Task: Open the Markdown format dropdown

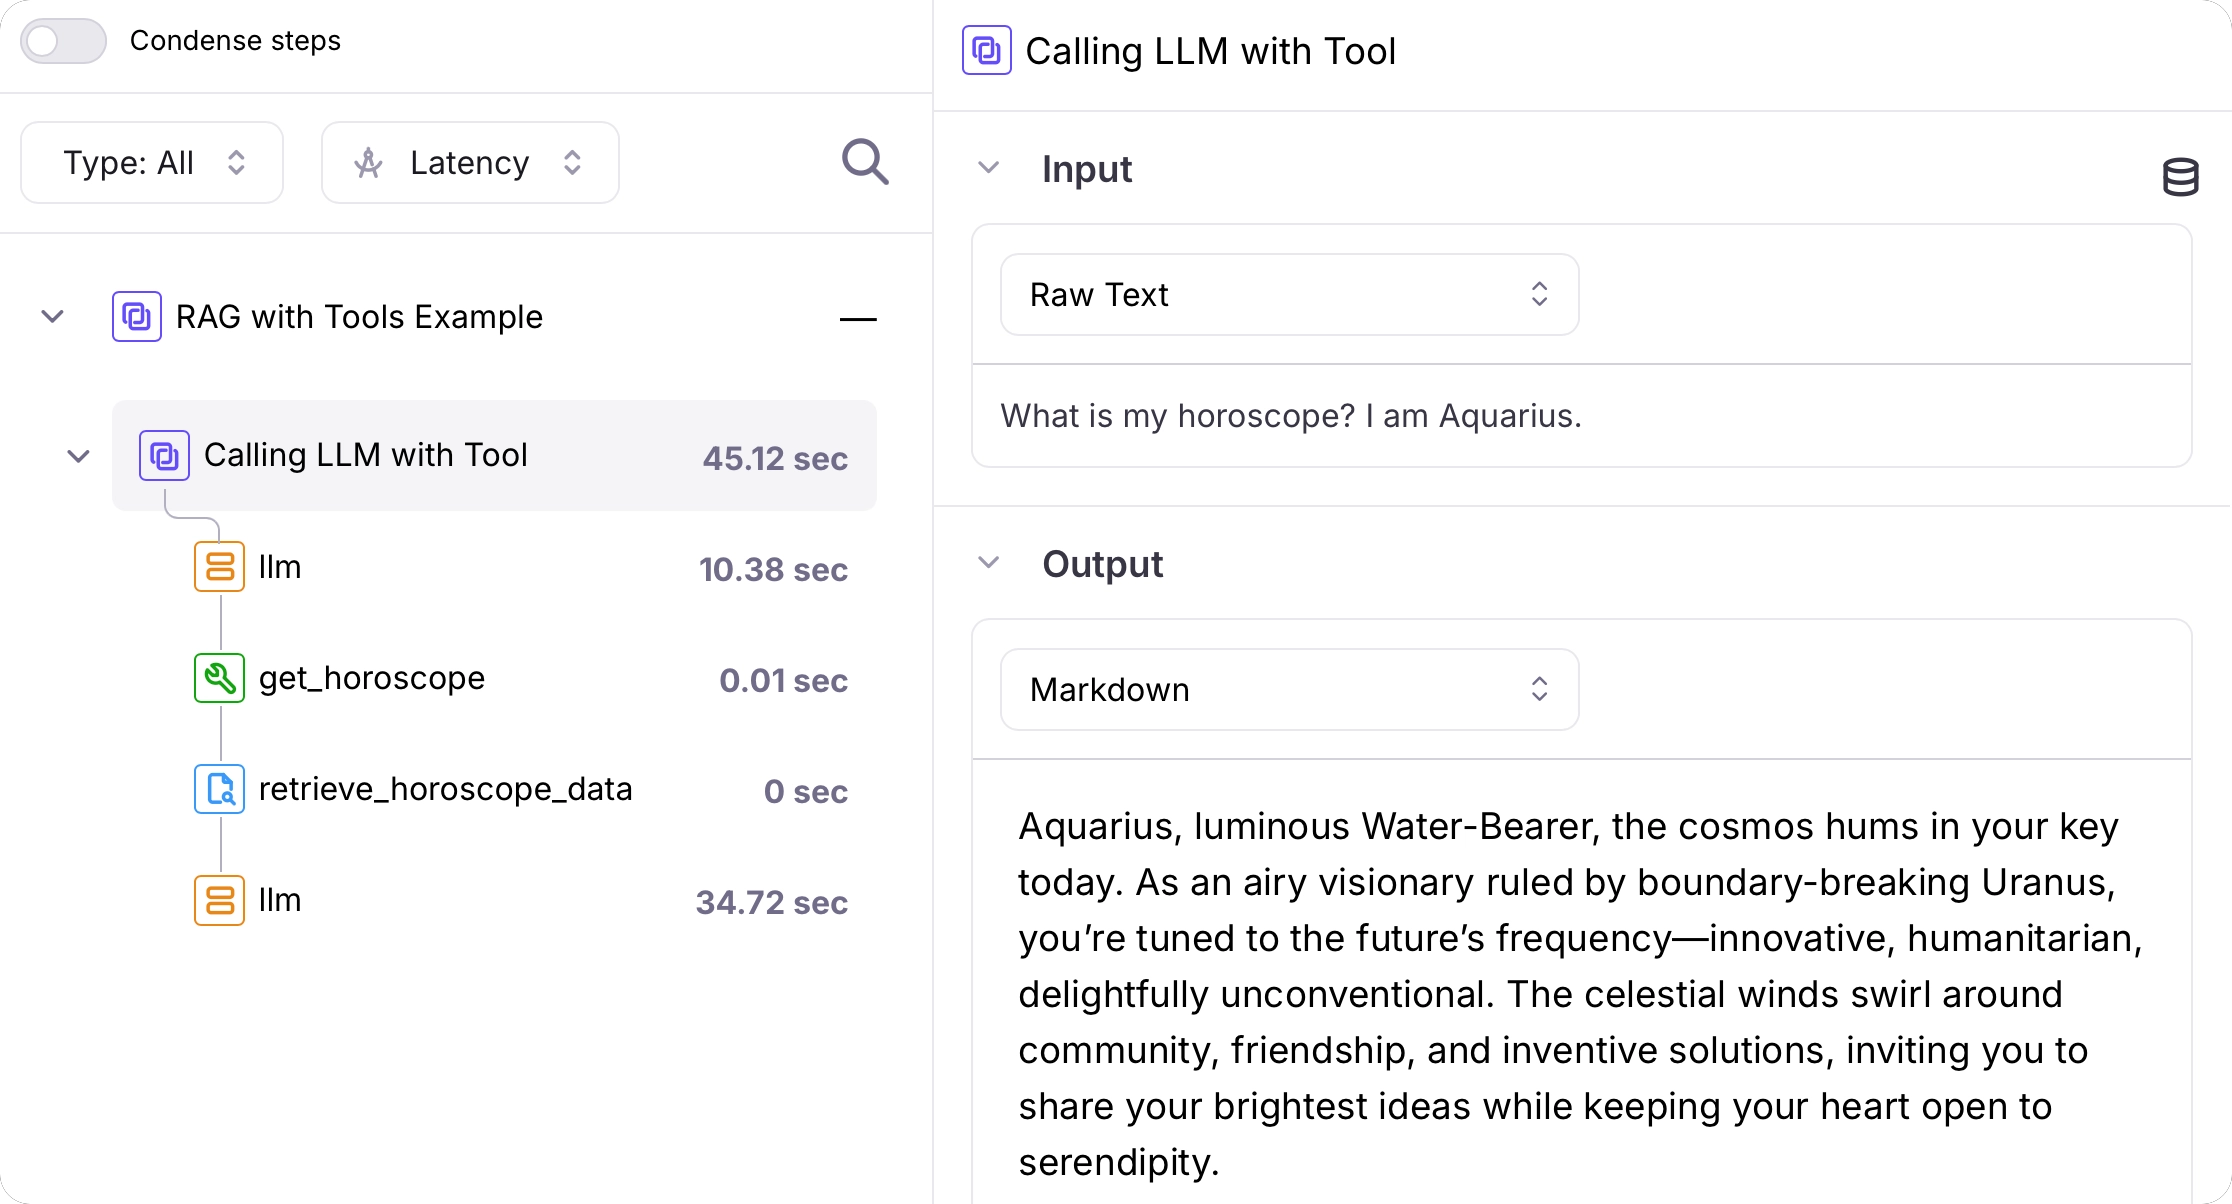Action: tap(1289, 690)
